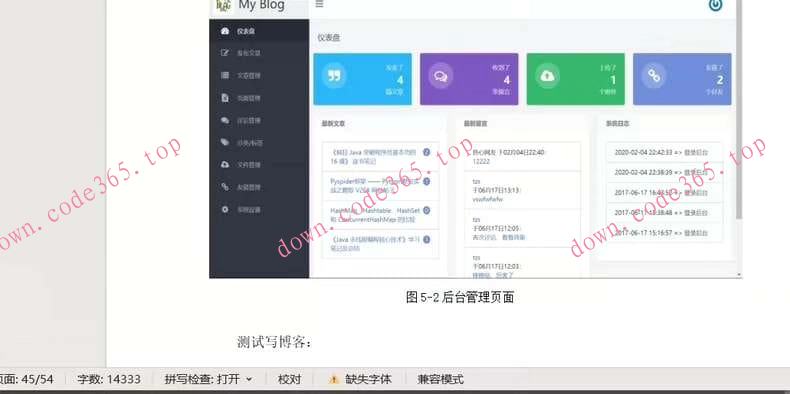Click the vertical scrollbar of the blog page
This screenshot has width=790, height=394.
pyautogui.click(x=739, y=109)
